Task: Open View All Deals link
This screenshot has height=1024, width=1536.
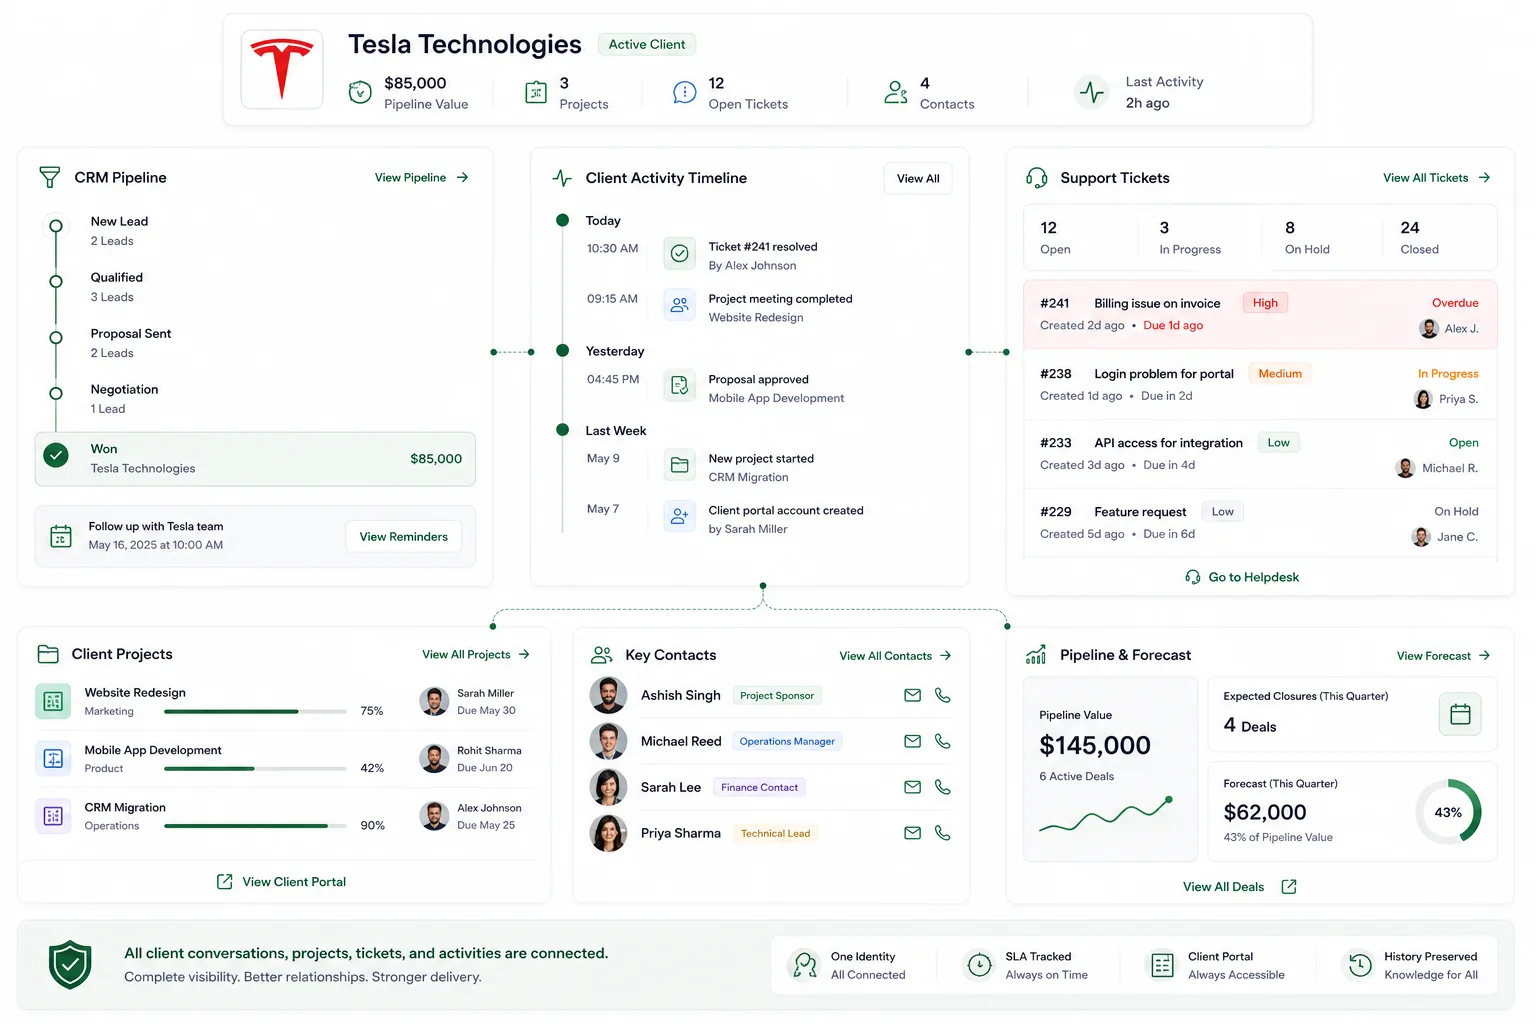Action: click(x=1240, y=887)
